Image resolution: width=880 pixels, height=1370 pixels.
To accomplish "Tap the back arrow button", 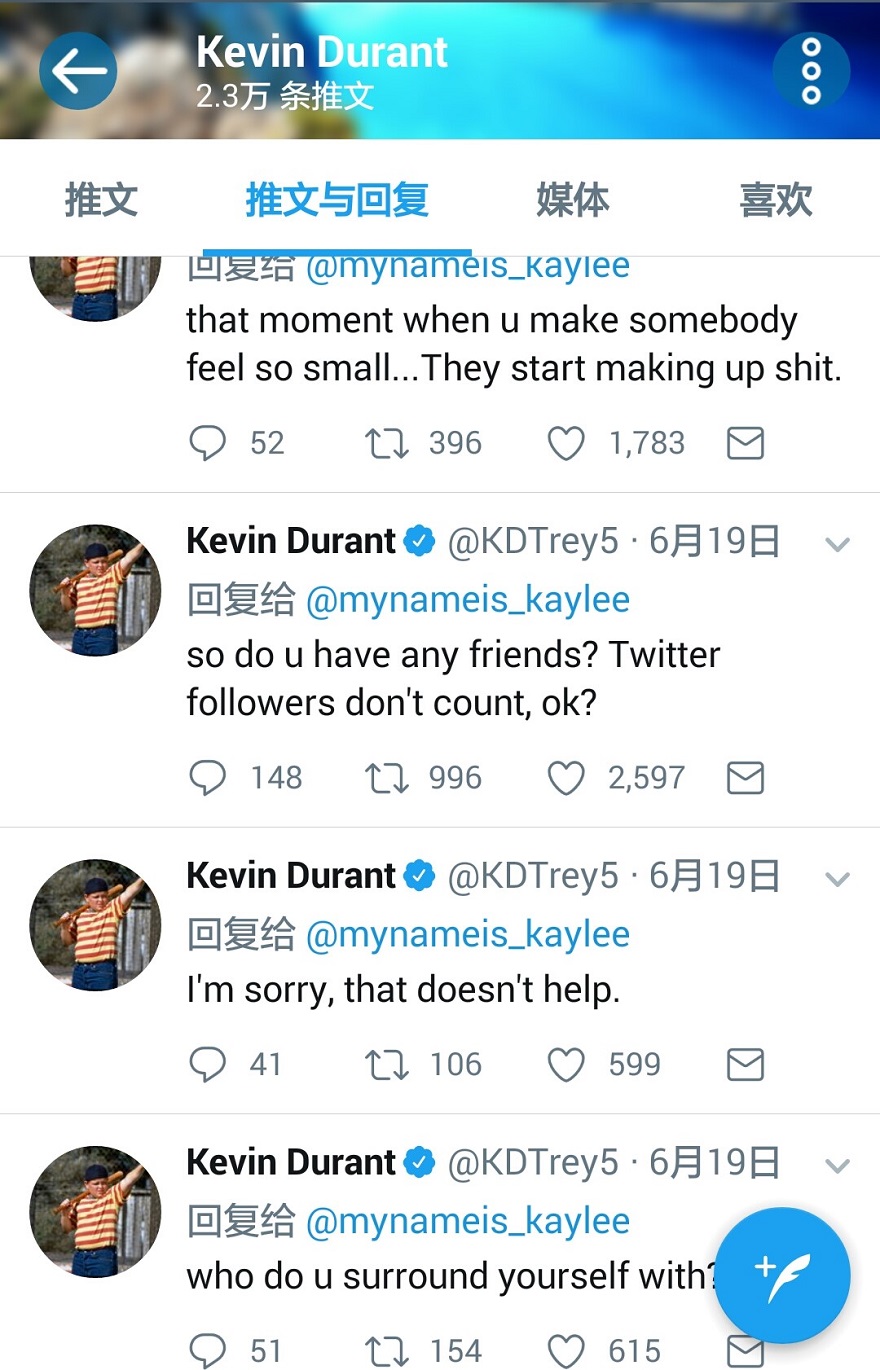I will (78, 71).
